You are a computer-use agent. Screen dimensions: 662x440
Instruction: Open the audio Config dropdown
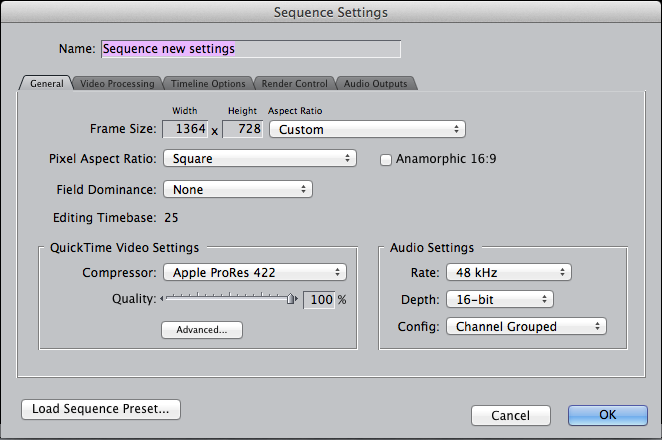point(525,326)
